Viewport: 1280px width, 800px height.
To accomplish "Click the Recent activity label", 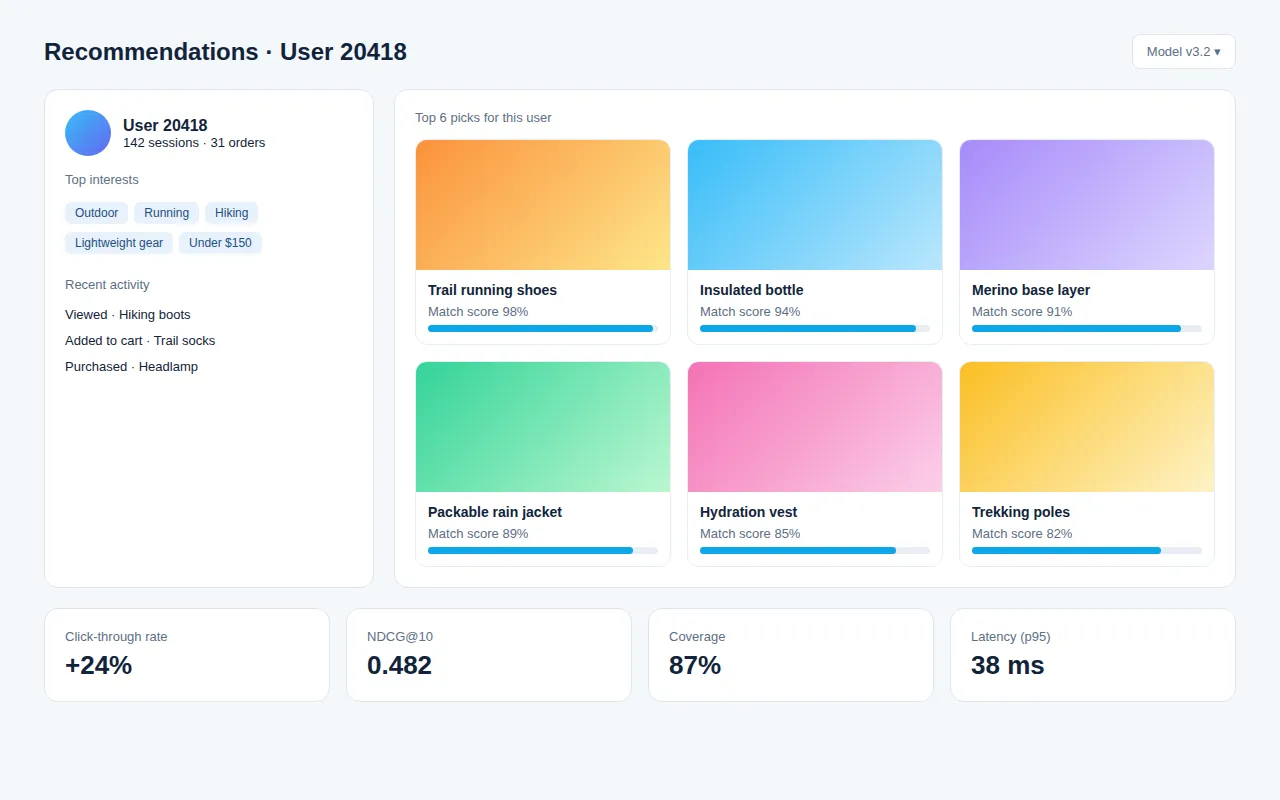I will 107,285.
